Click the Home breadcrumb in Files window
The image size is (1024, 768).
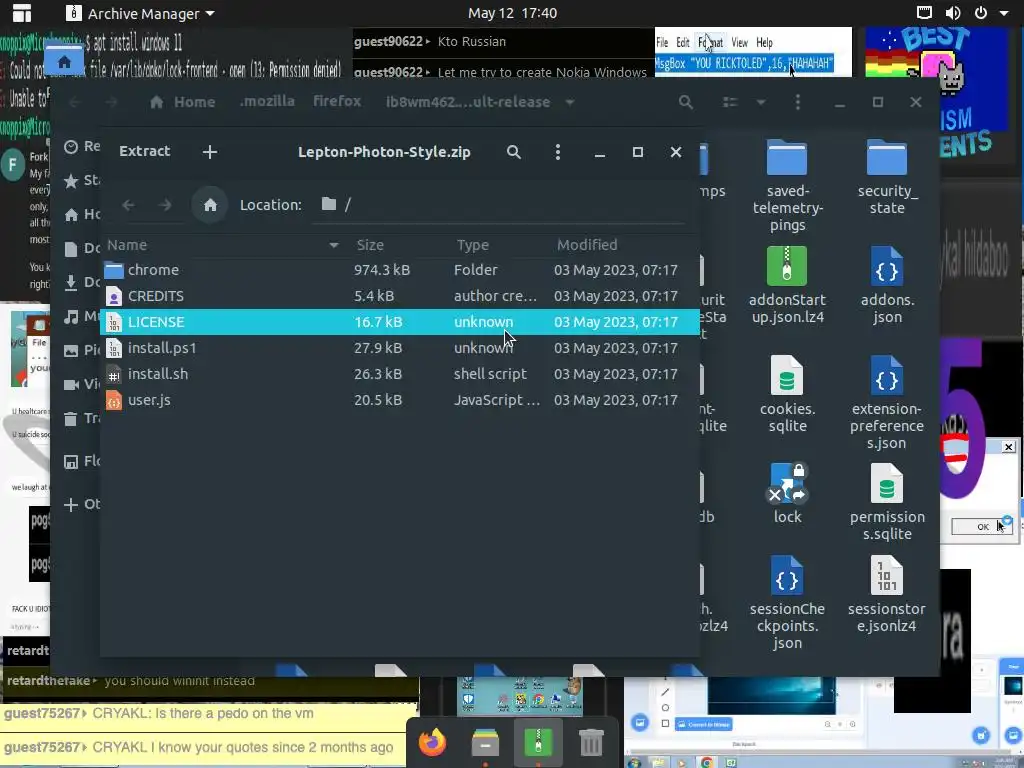pyautogui.click(x=183, y=102)
